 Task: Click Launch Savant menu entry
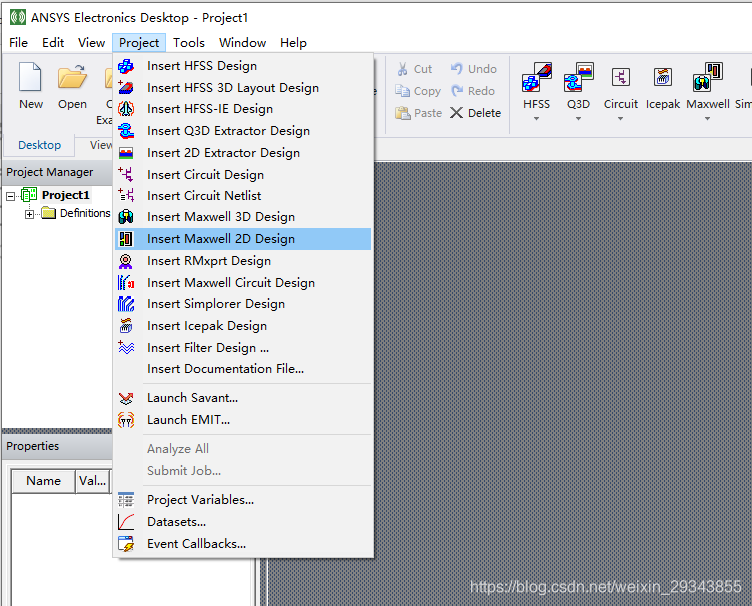pyautogui.click(x=192, y=398)
